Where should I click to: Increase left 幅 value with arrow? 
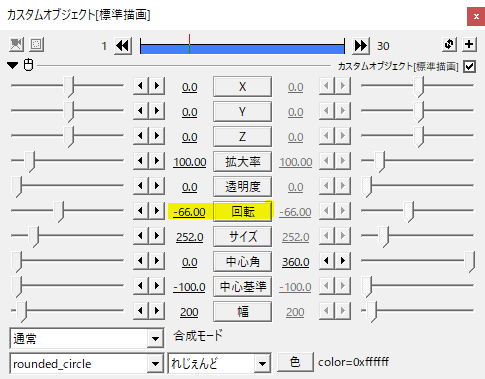pyautogui.click(x=157, y=311)
